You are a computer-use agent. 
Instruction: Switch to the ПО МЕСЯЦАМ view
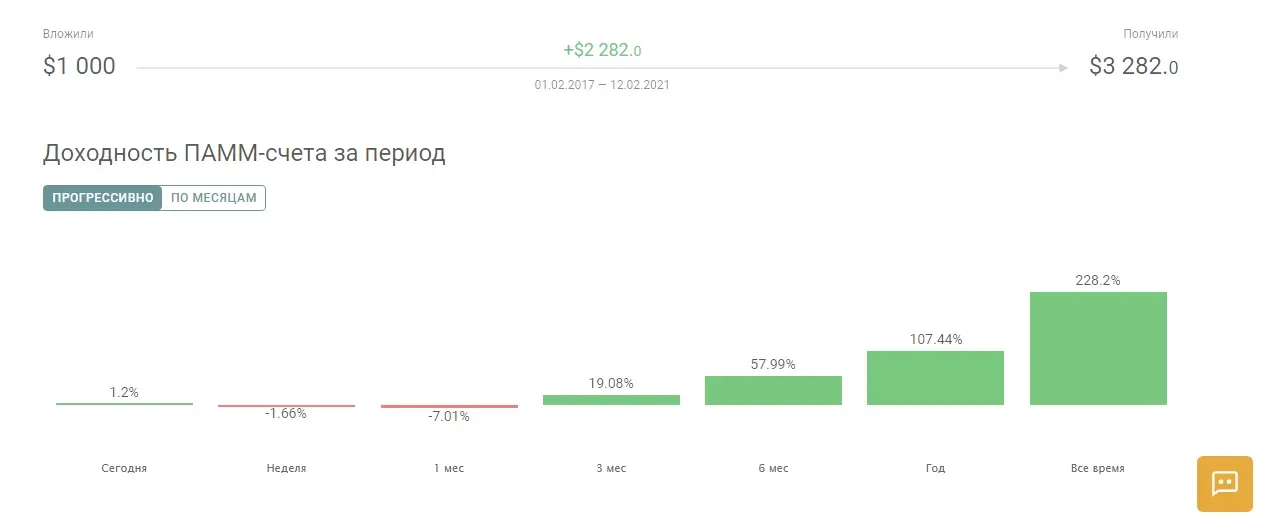[213, 198]
